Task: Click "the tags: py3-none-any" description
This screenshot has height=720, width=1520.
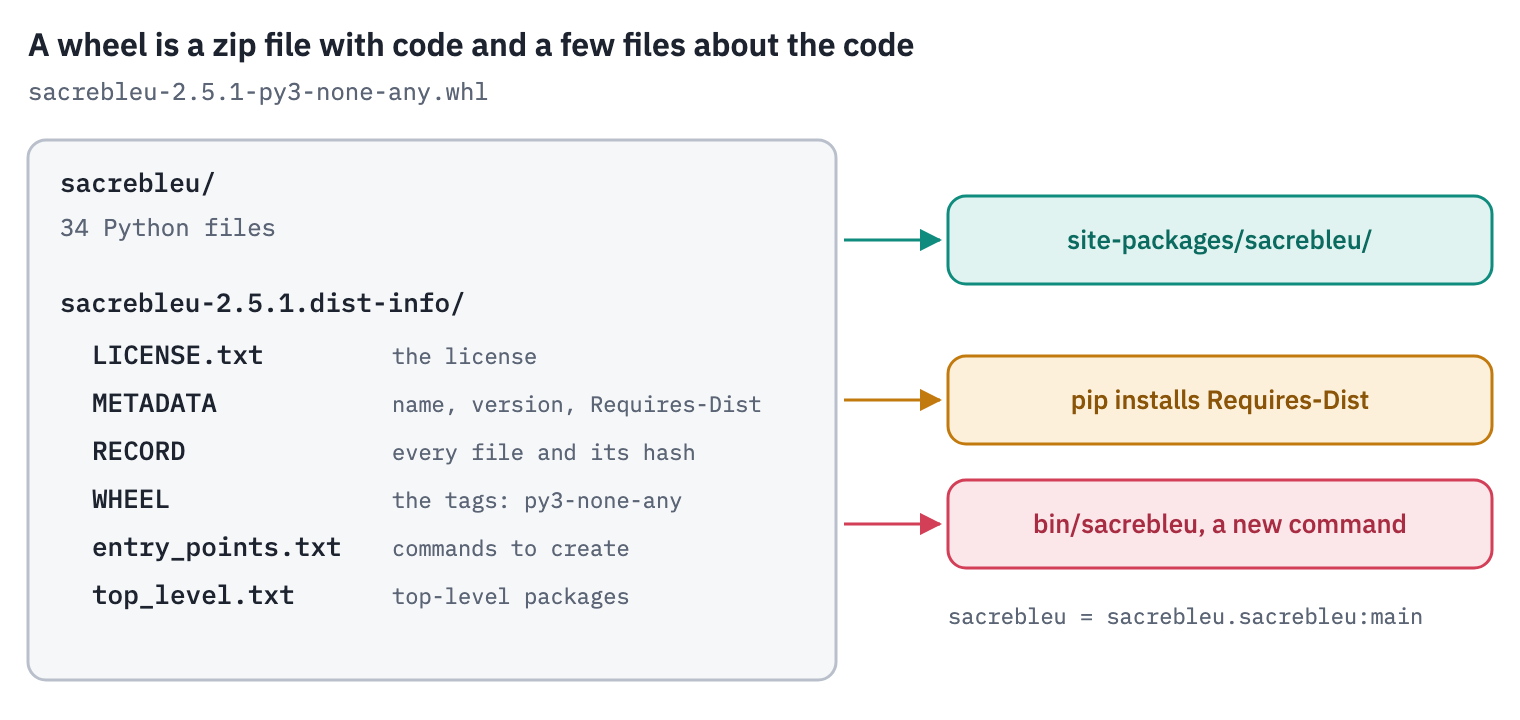Action: point(536,500)
